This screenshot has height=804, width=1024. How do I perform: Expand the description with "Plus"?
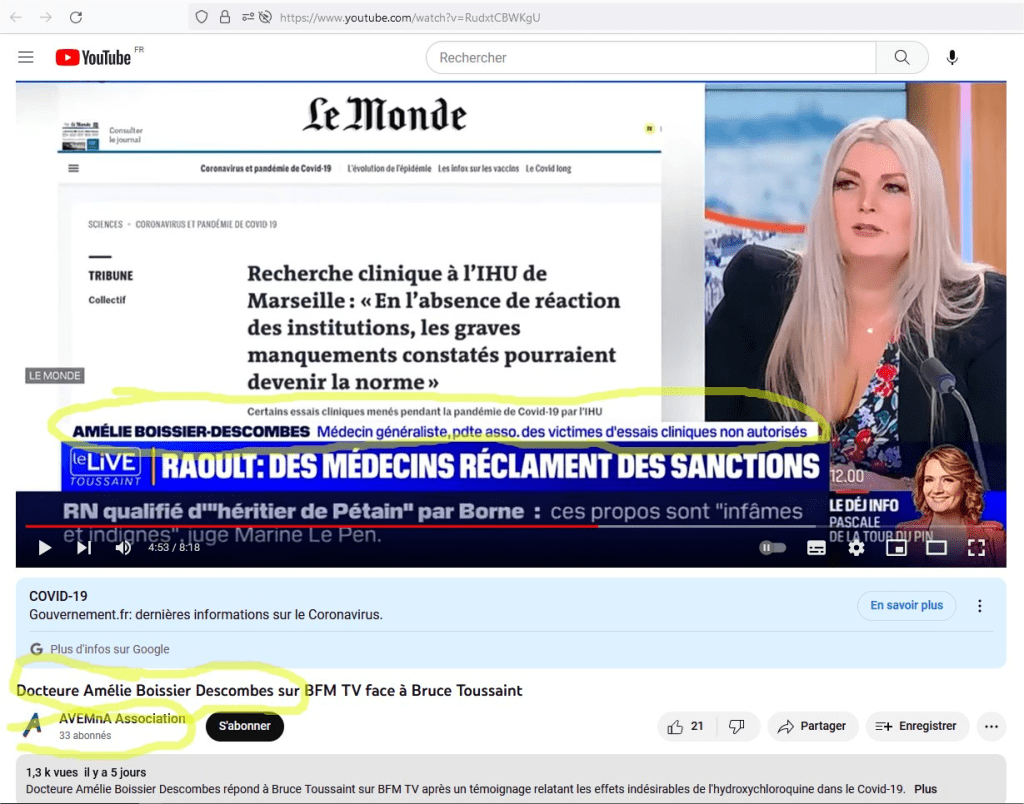925,789
